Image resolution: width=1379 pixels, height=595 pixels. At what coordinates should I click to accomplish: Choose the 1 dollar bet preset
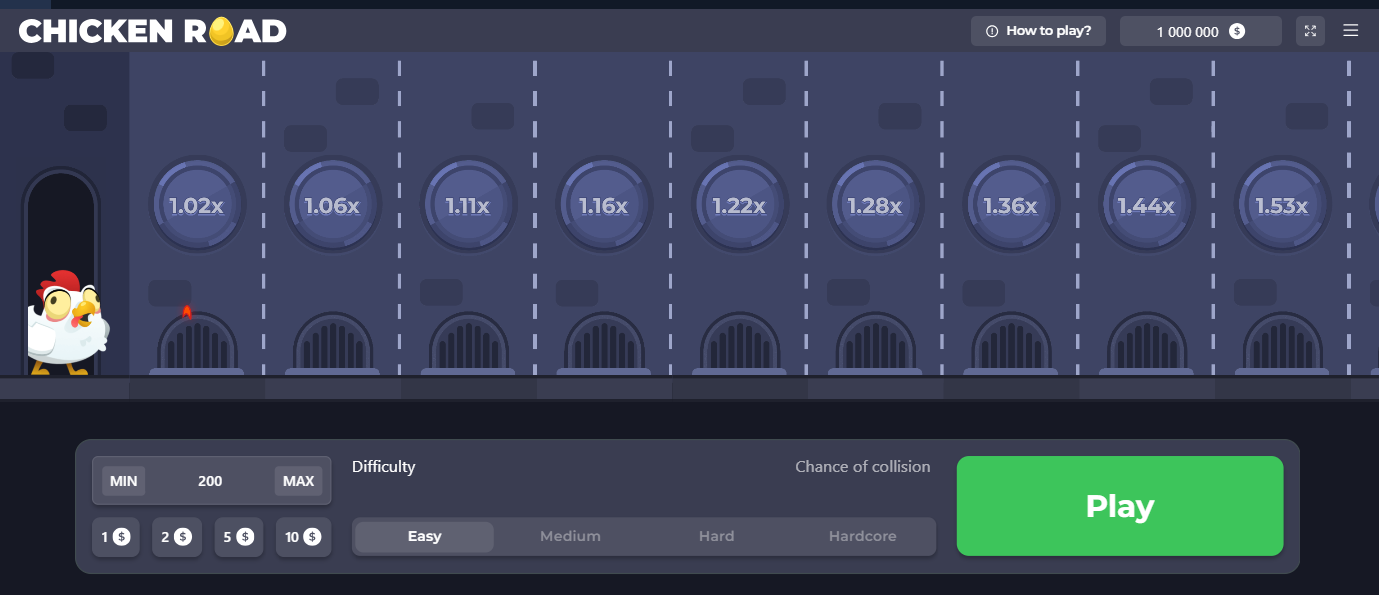116,537
